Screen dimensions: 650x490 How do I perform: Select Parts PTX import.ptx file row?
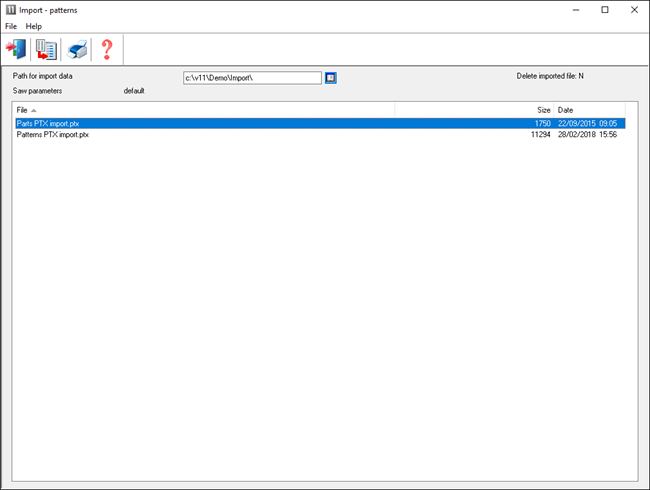48,123
